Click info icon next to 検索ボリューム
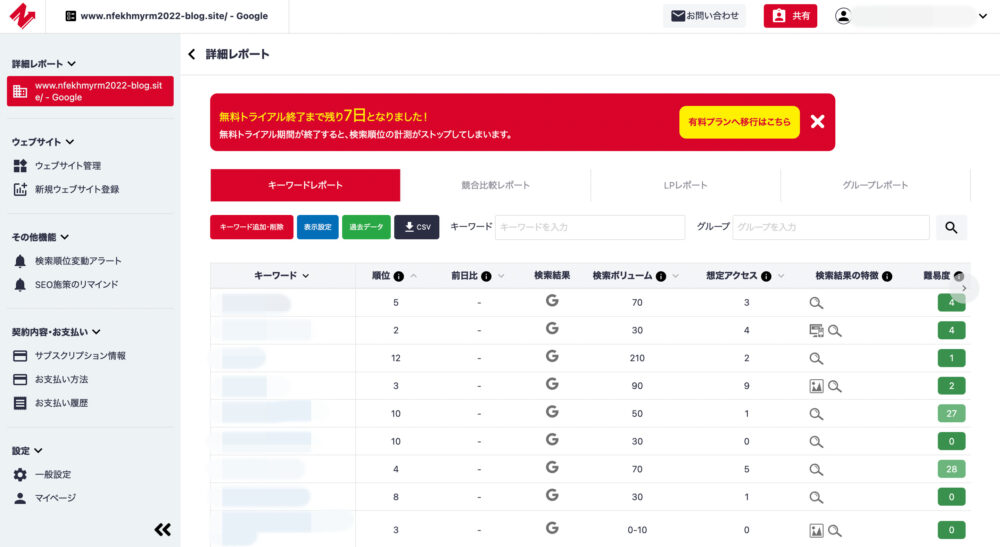The height and width of the screenshot is (547, 1000). tap(661, 276)
